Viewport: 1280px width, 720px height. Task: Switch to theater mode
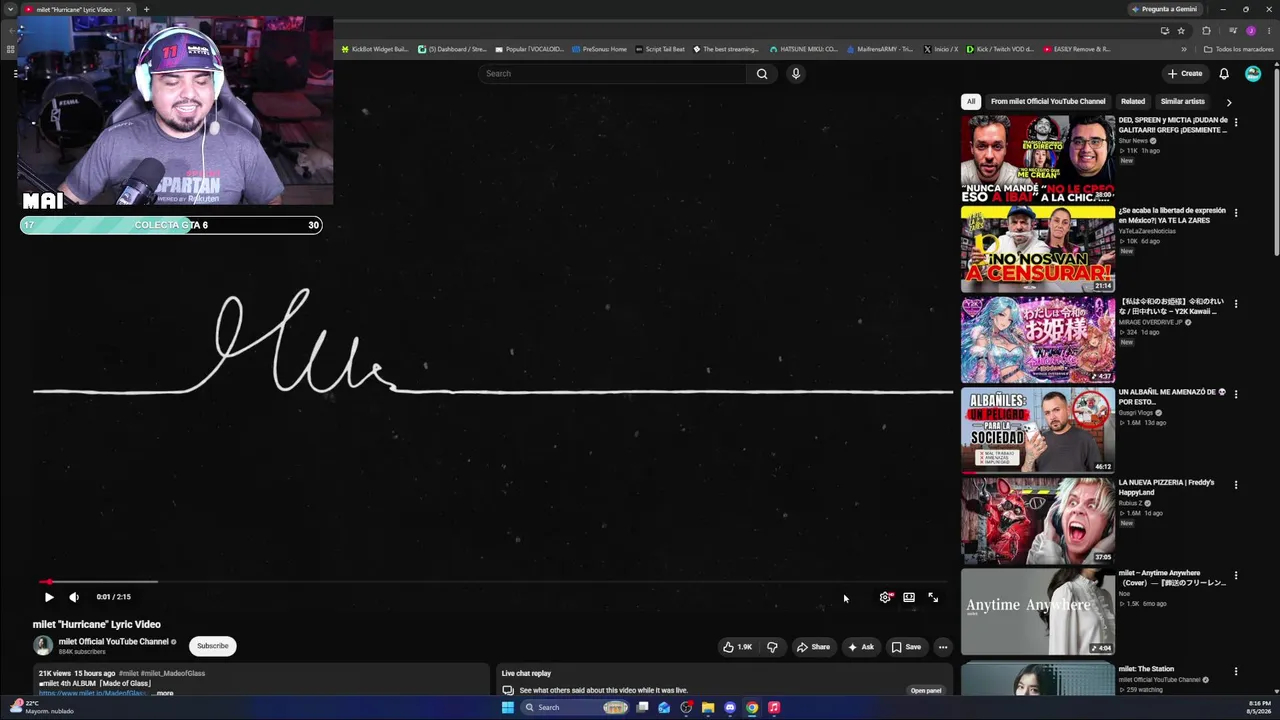coord(909,597)
